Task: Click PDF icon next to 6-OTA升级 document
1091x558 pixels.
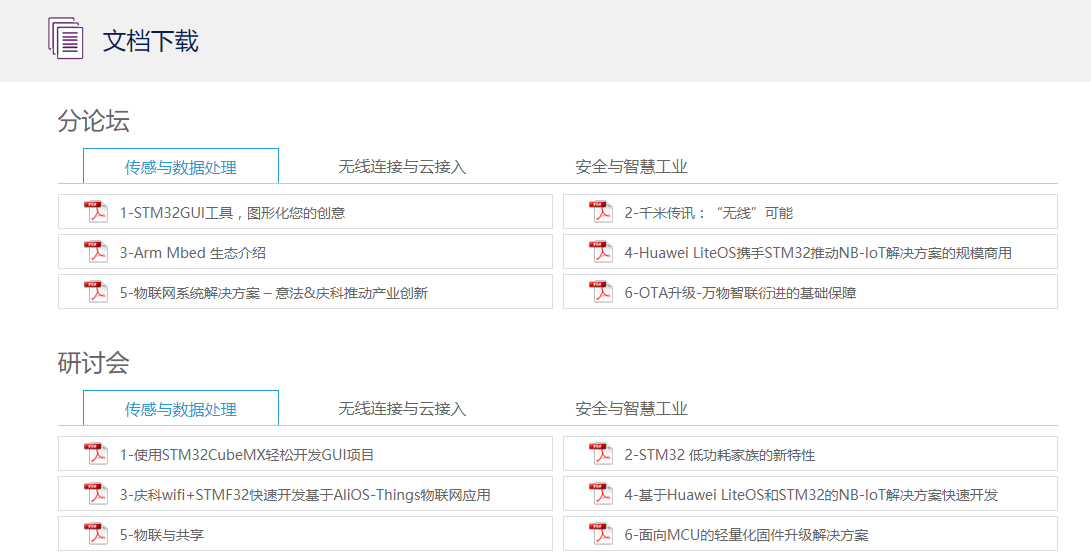Action: tap(601, 292)
